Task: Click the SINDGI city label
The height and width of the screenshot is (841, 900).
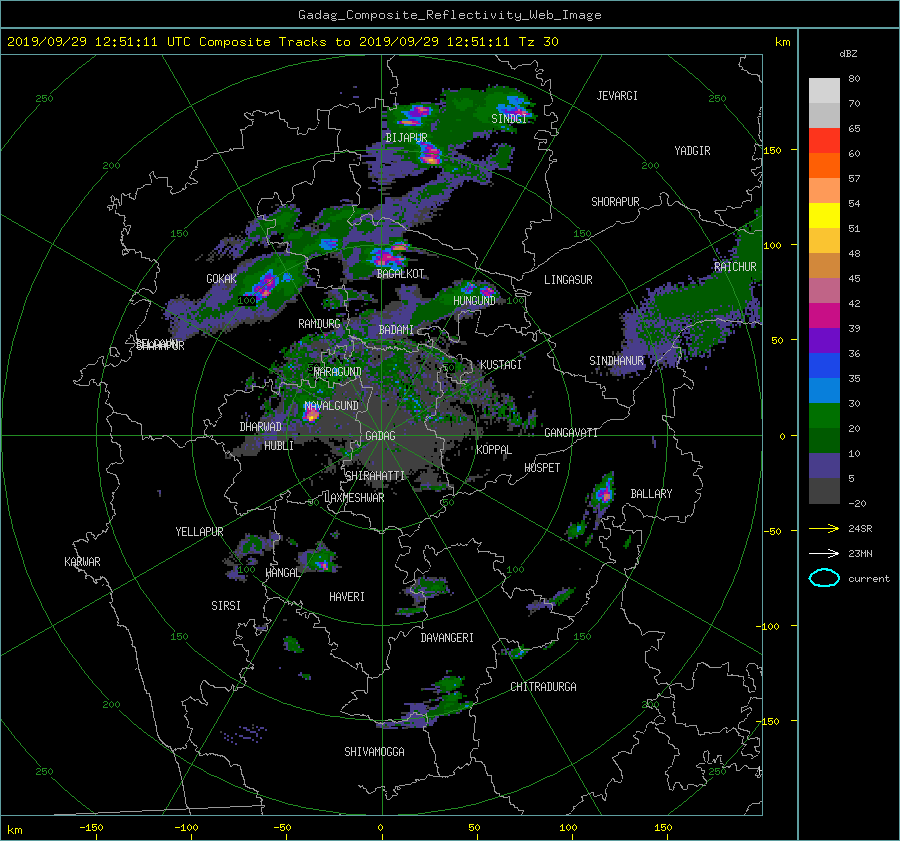Action: 509,119
